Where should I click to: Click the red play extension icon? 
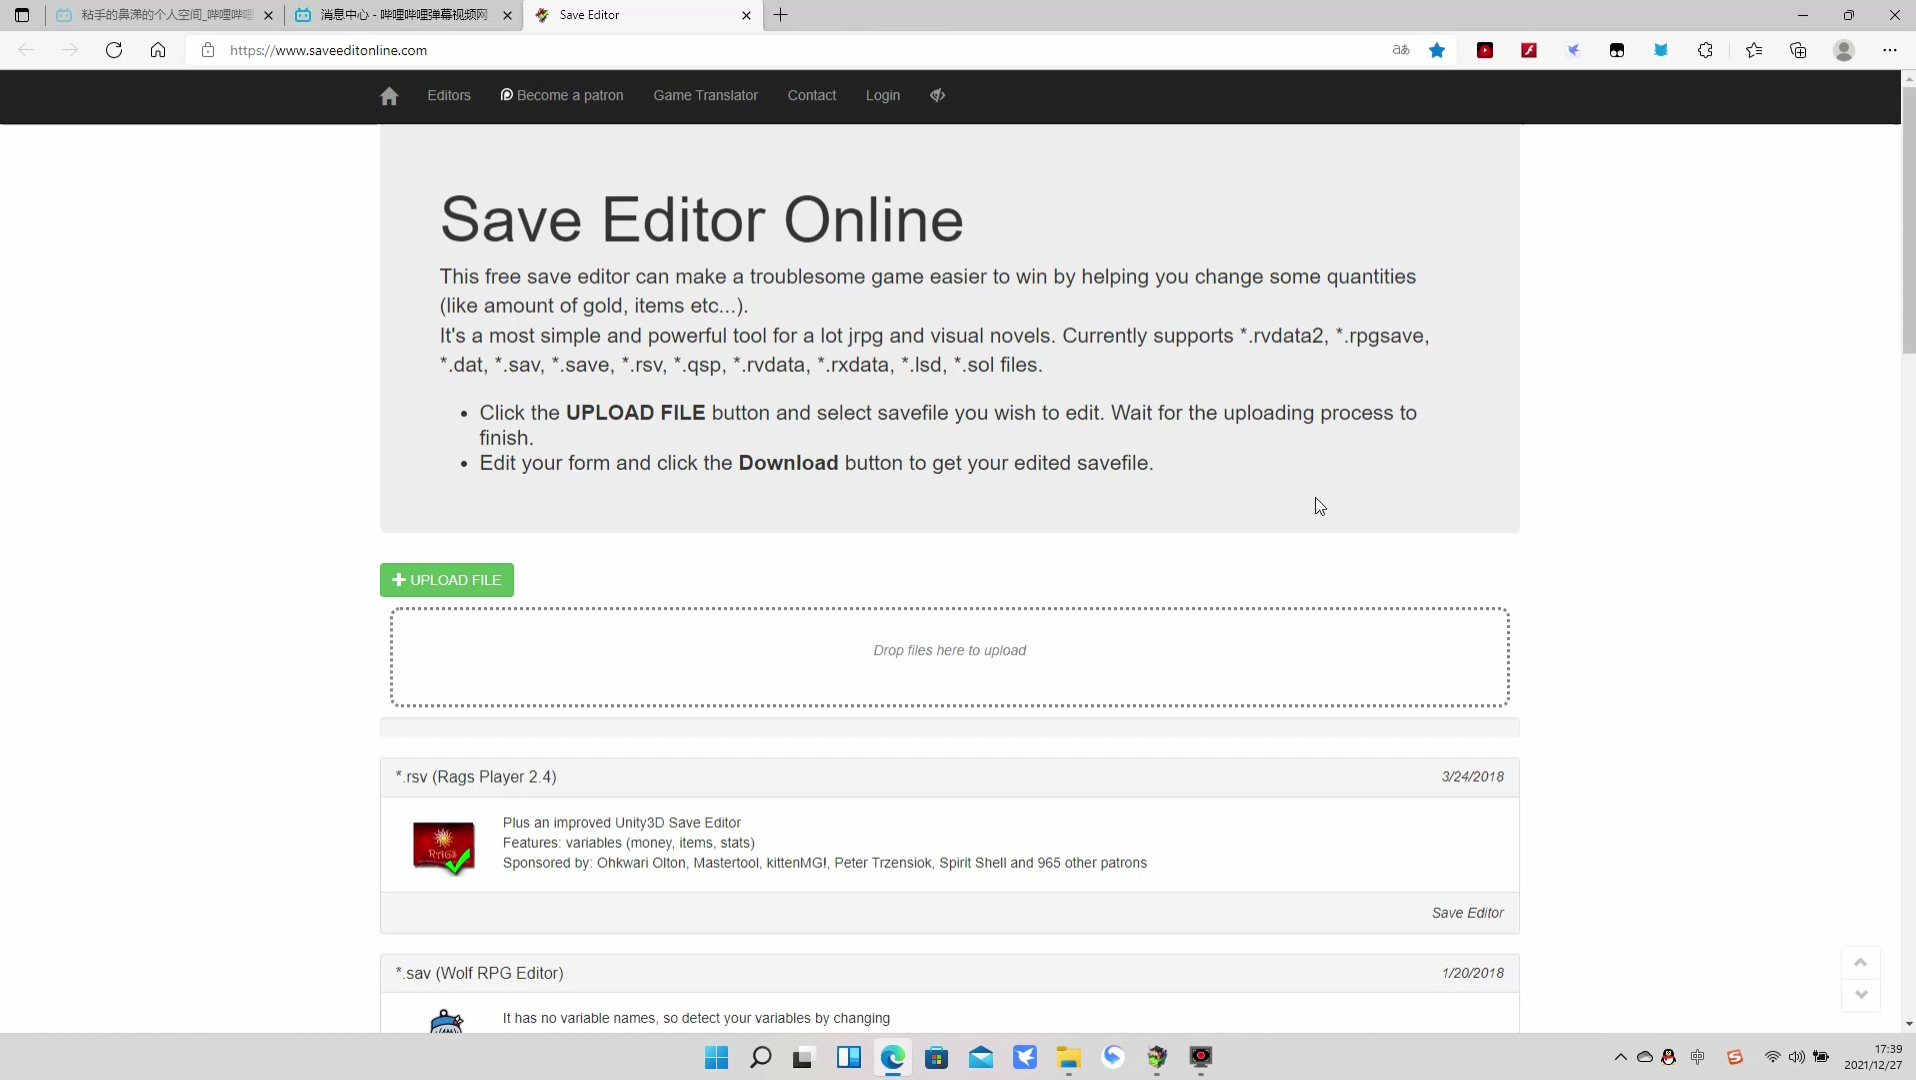click(1485, 50)
